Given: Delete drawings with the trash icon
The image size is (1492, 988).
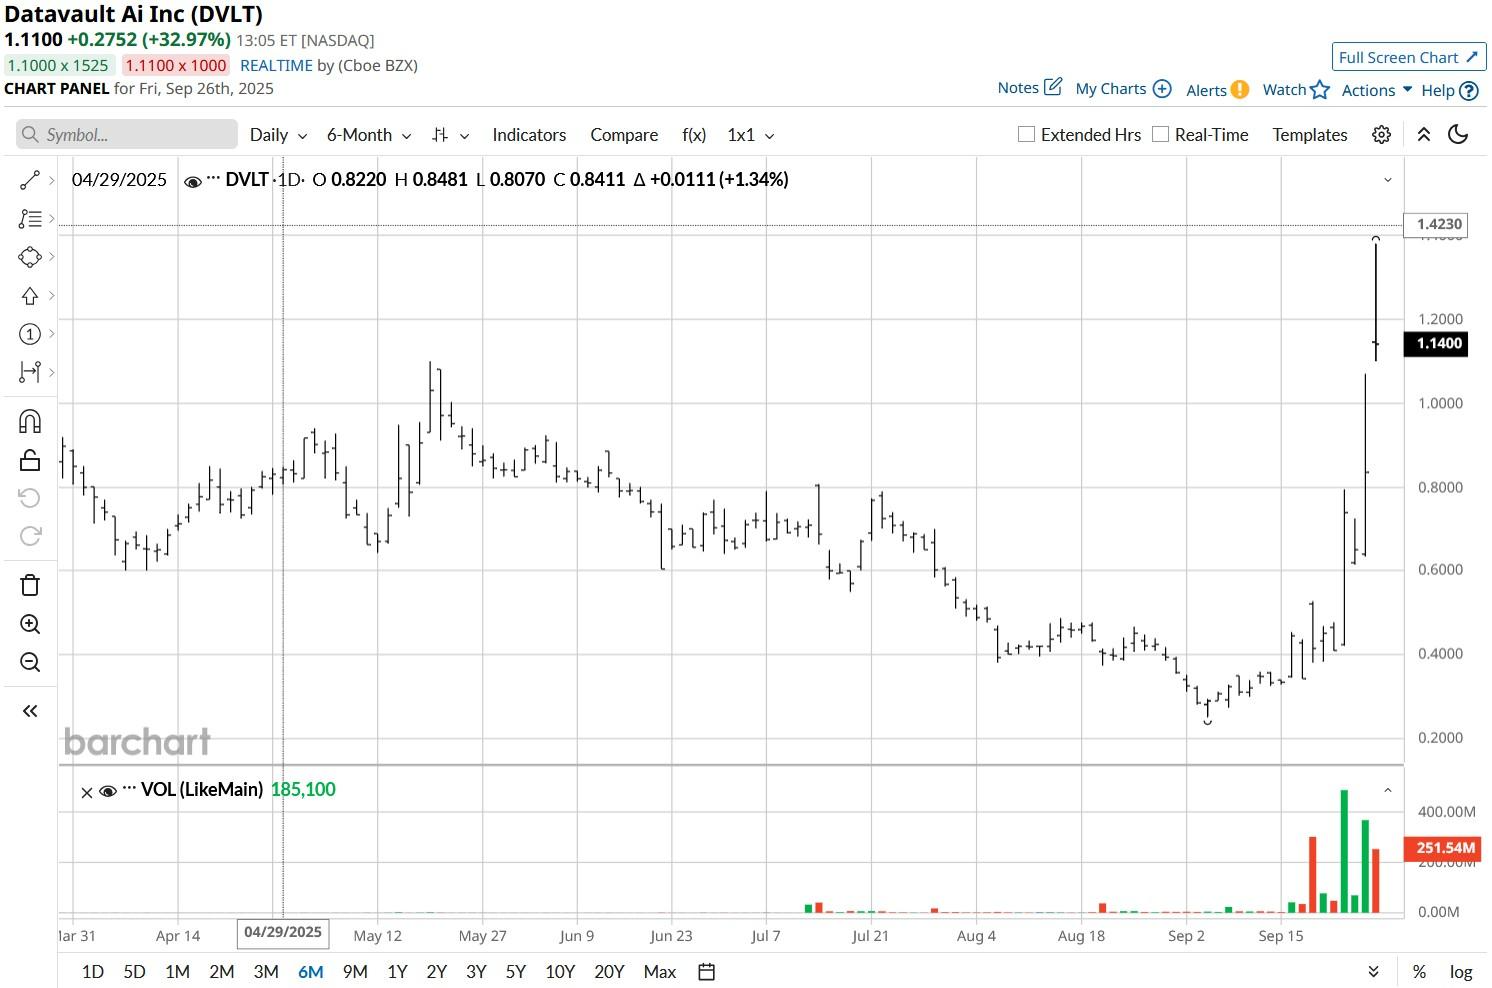Looking at the screenshot, I should point(30,585).
